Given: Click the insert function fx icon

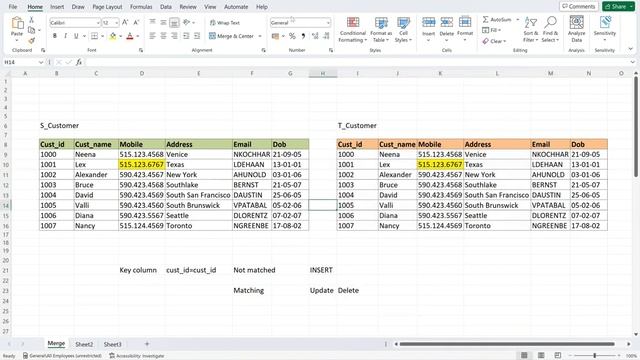Looking at the screenshot, I should pyautogui.click(x=79, y=62).
